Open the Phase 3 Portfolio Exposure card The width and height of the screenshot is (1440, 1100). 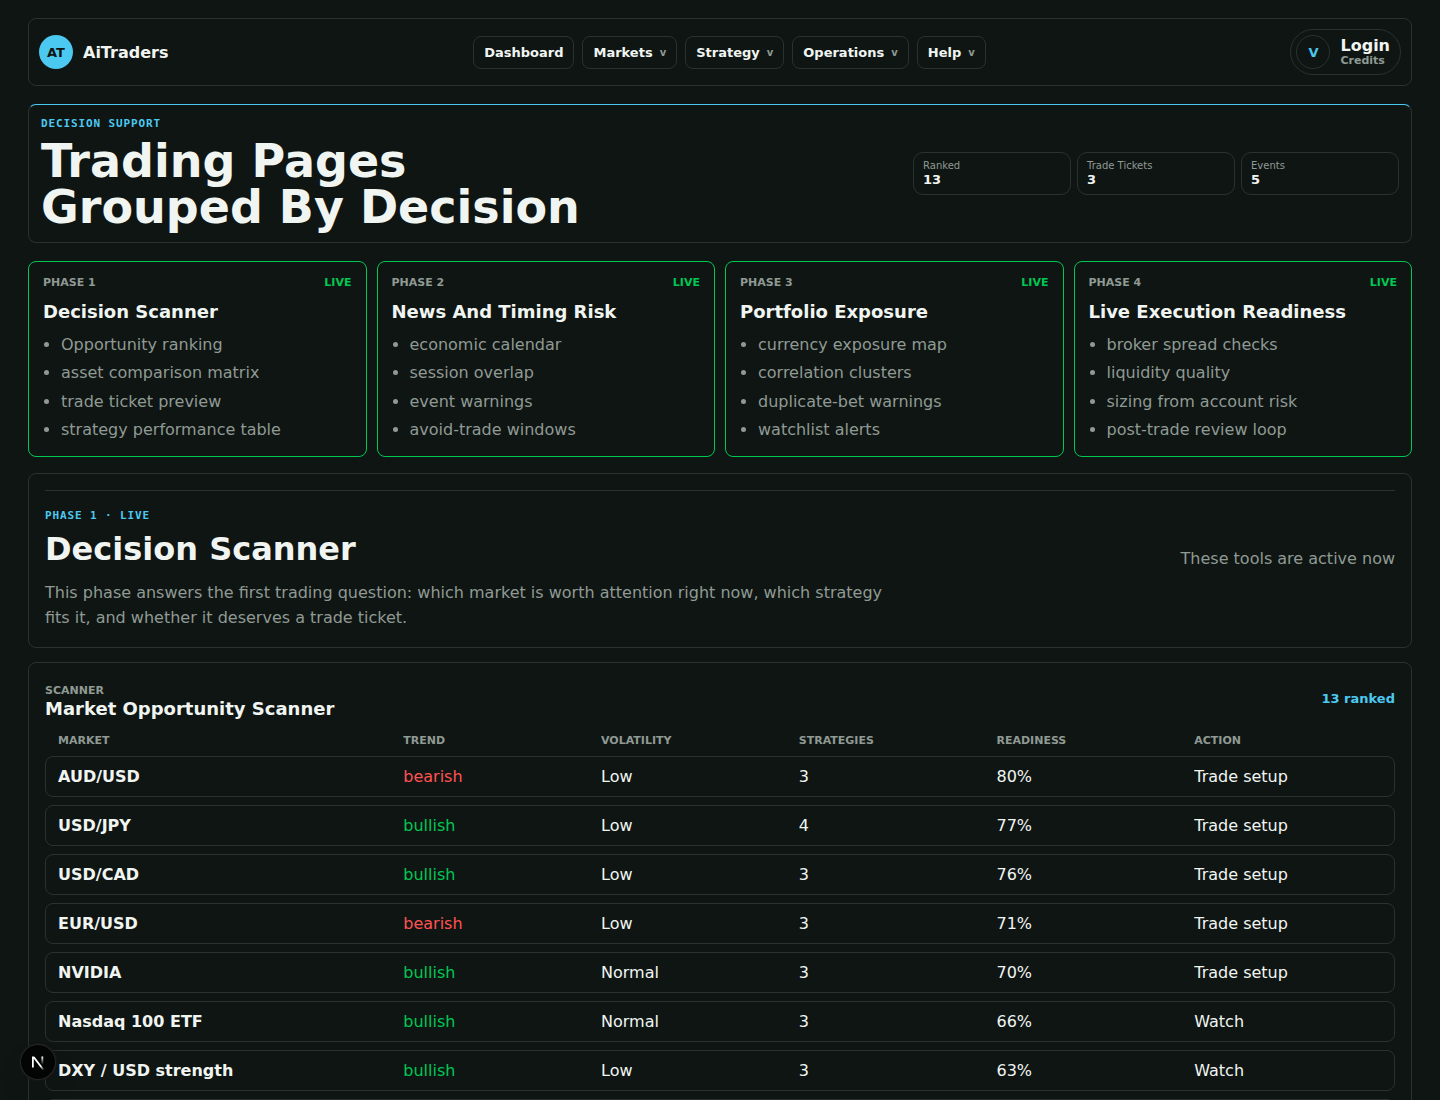(894, 359)
